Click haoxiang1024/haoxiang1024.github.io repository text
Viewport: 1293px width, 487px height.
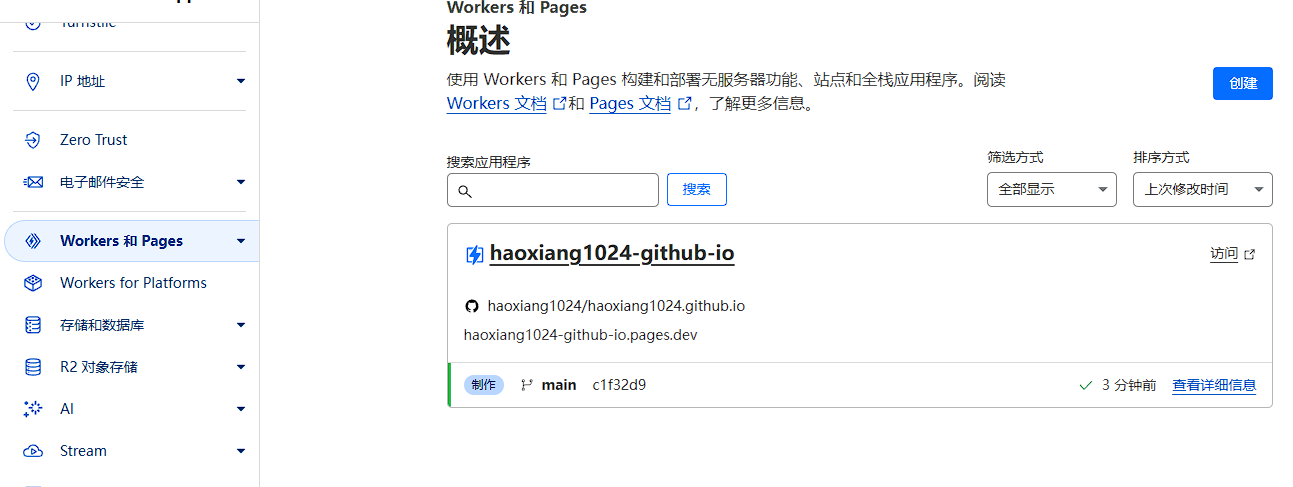point(616,306)
